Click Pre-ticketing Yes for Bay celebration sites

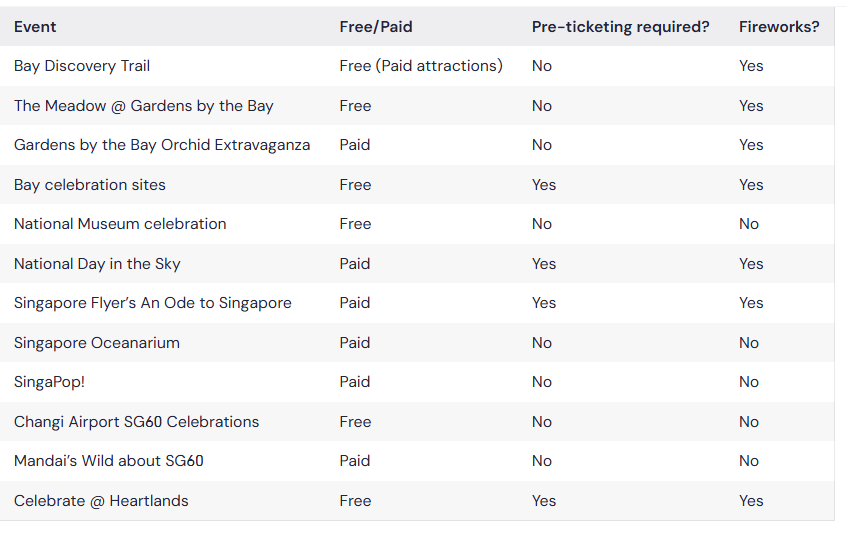coord(543,185)
